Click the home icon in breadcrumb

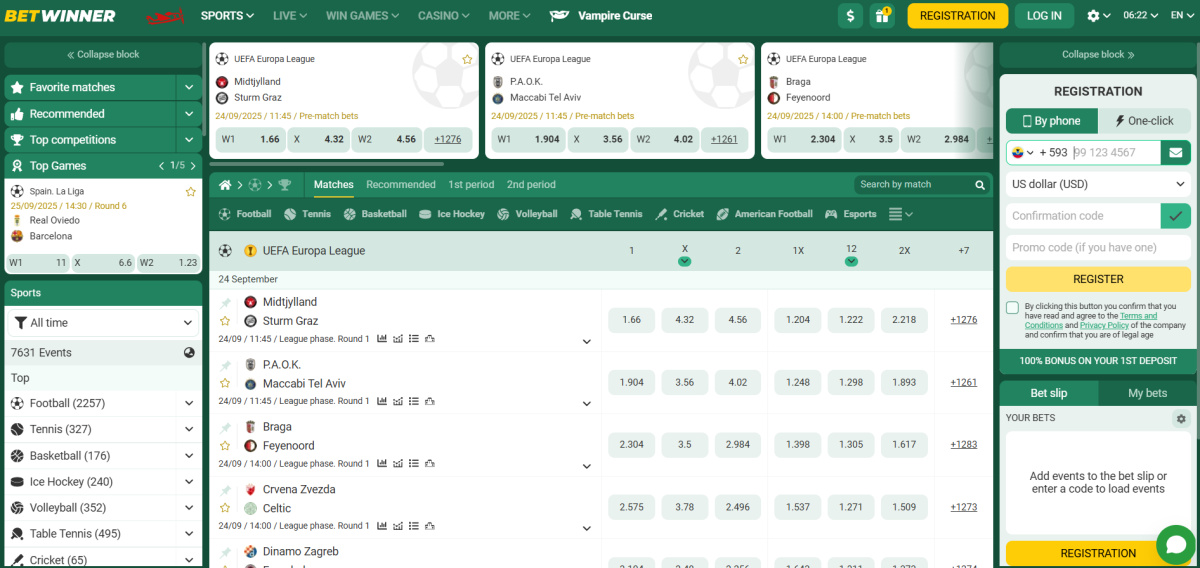click(x=226, y=185)
